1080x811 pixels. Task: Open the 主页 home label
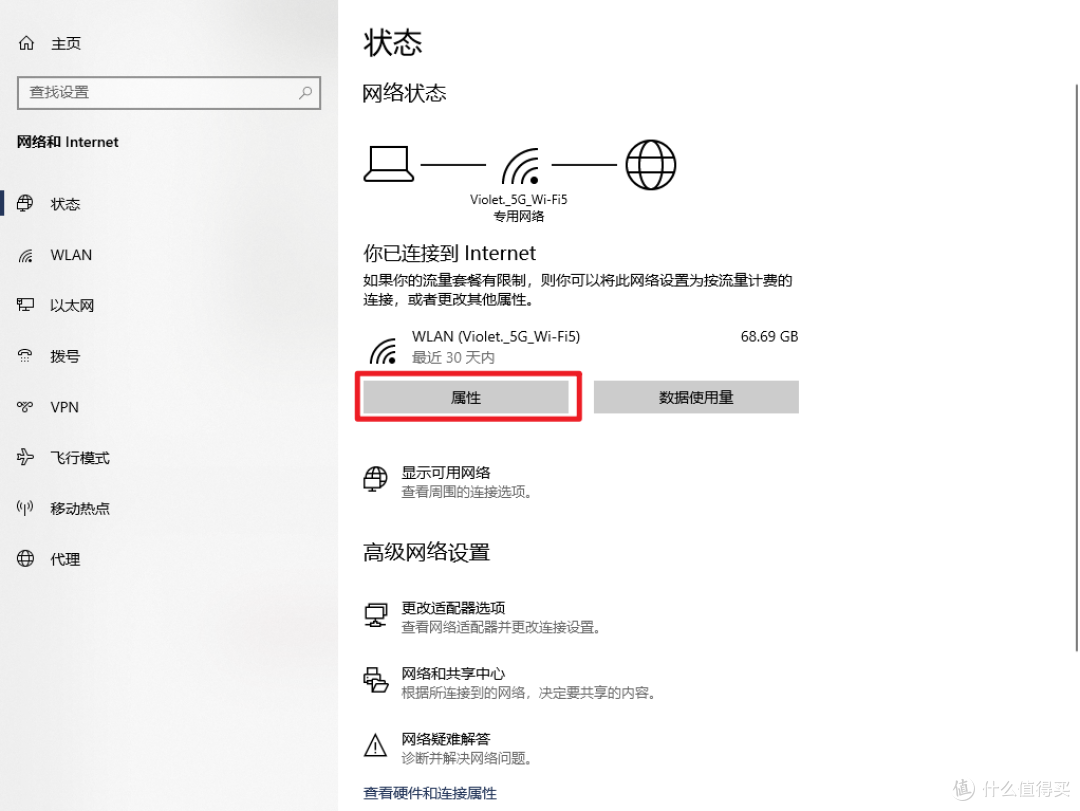click(65, 44)
